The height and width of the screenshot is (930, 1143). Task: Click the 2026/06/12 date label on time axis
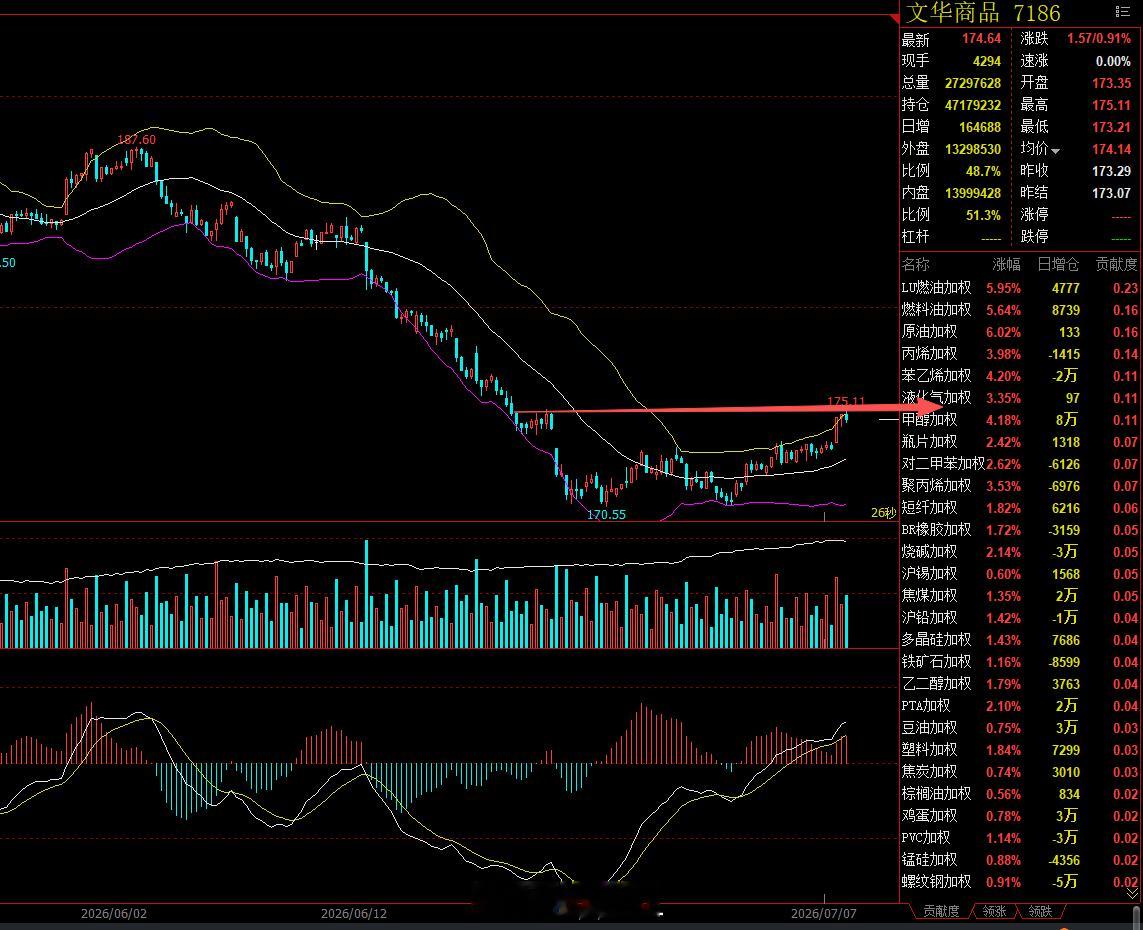(354, 913)
